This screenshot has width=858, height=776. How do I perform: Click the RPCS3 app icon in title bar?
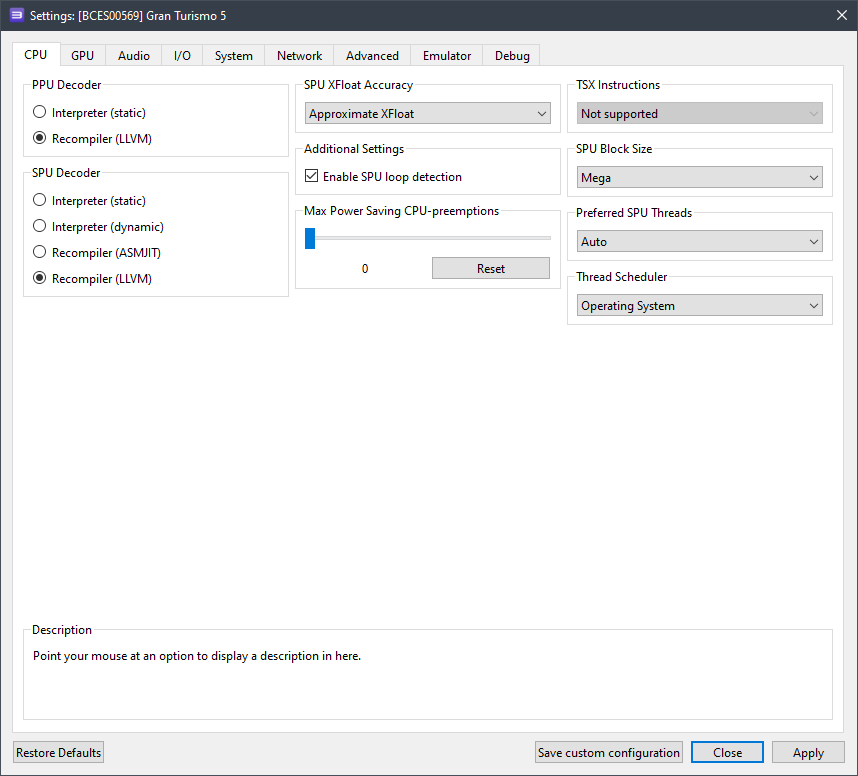(16, 15)
